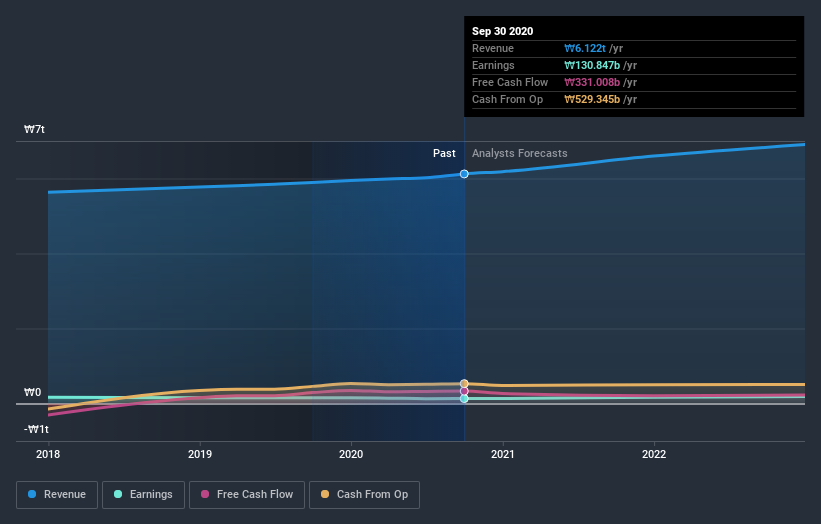Click the 2018 x-axis label
This screenshot has width=821, height=524.
48,454
